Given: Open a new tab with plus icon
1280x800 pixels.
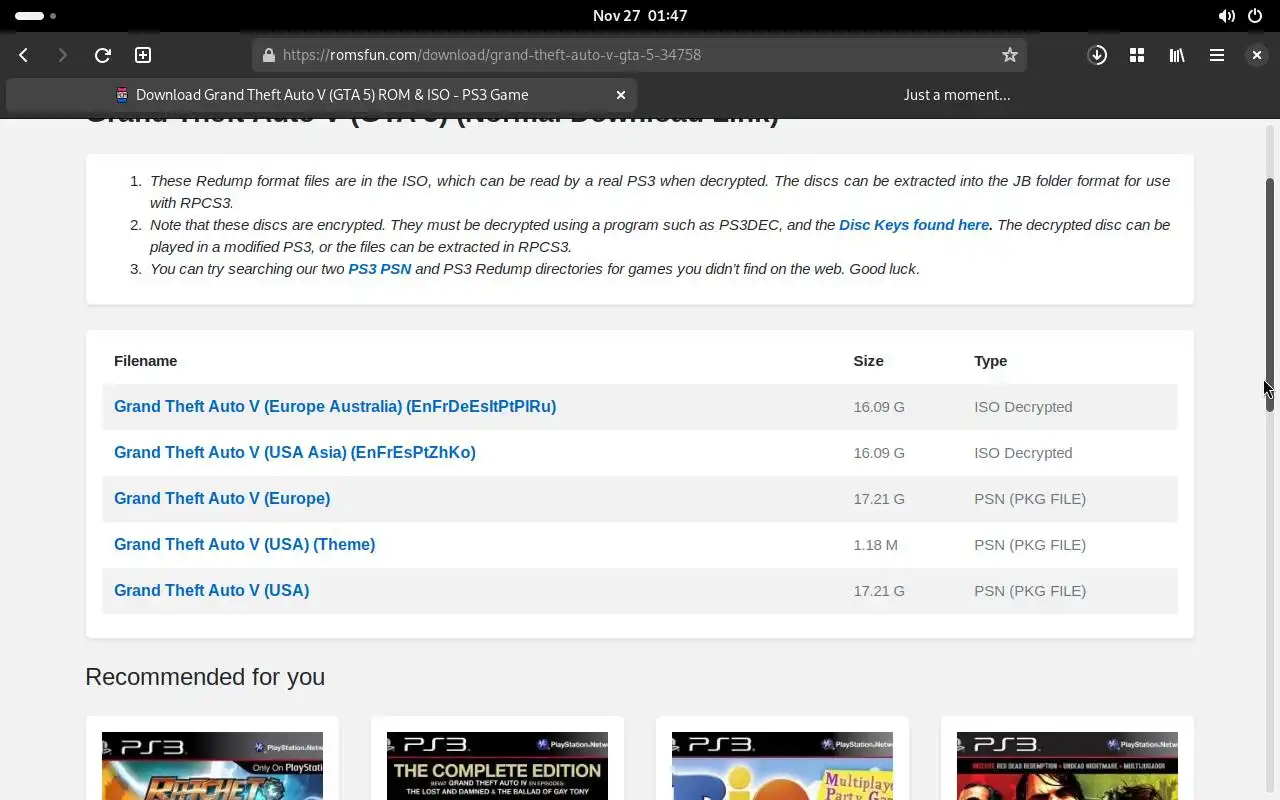Looking at the screenshot, I should (143, 55).
